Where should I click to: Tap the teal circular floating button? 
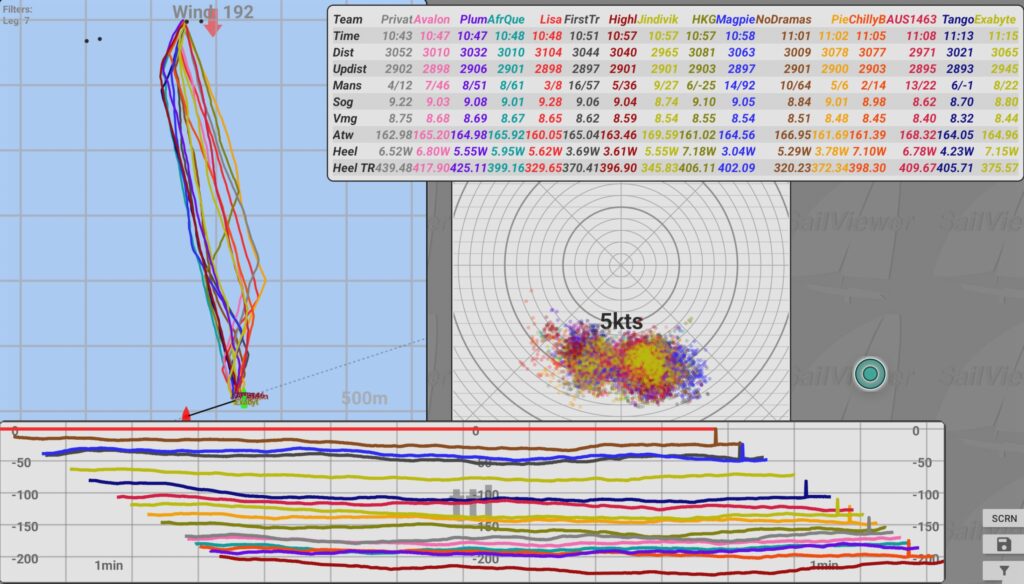(x=870, y=374)
